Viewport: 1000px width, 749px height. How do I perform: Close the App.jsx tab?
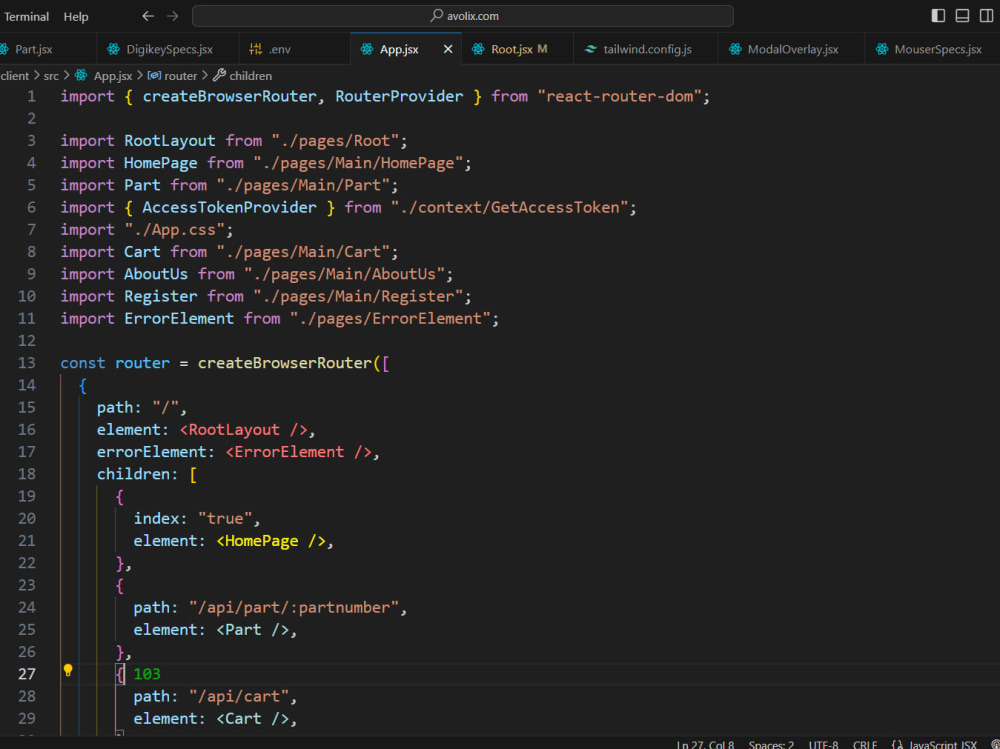448,49
